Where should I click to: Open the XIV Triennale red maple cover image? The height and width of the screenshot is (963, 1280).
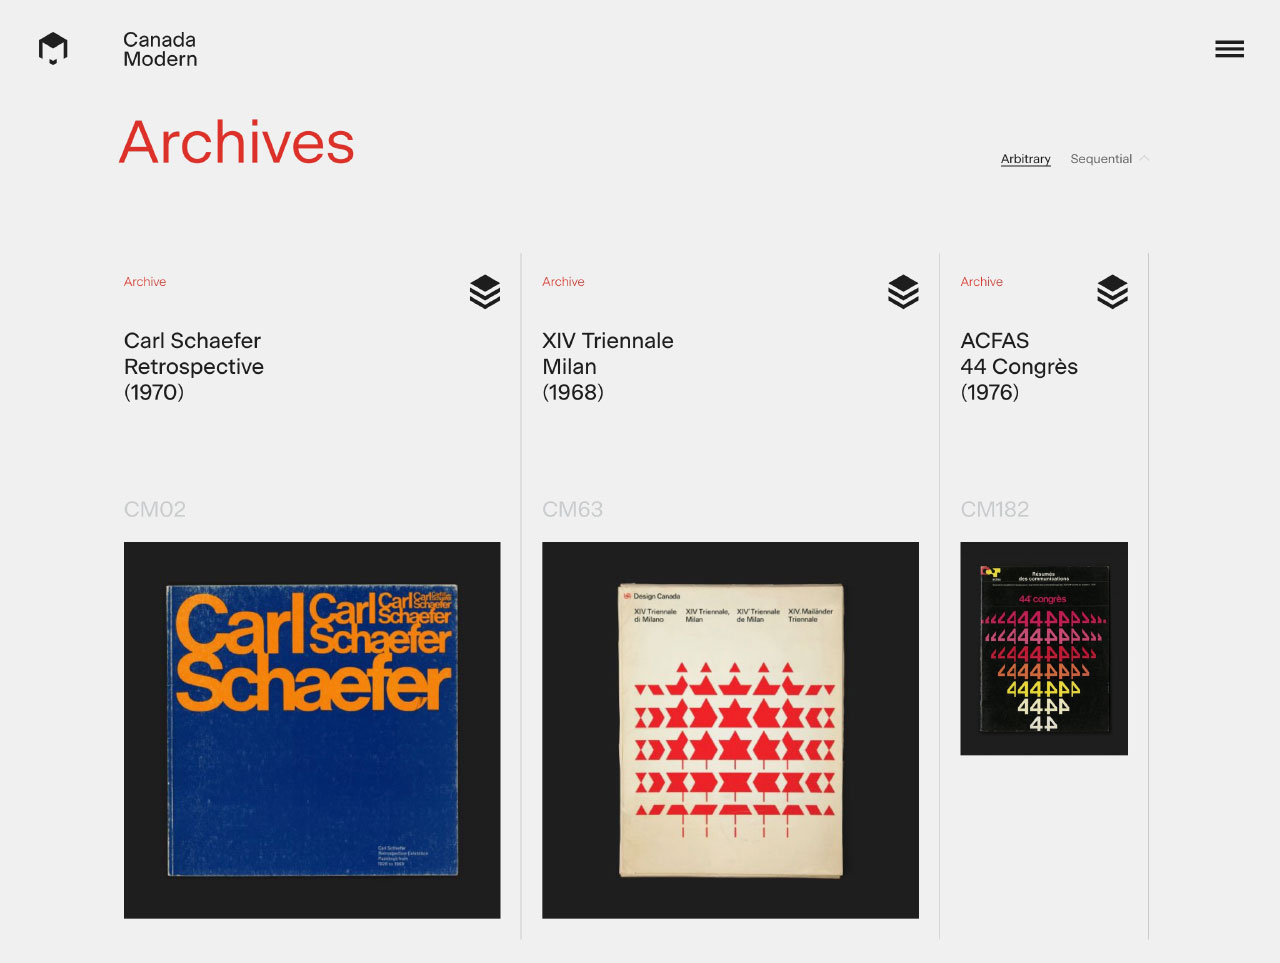click(x=730, y=730)
